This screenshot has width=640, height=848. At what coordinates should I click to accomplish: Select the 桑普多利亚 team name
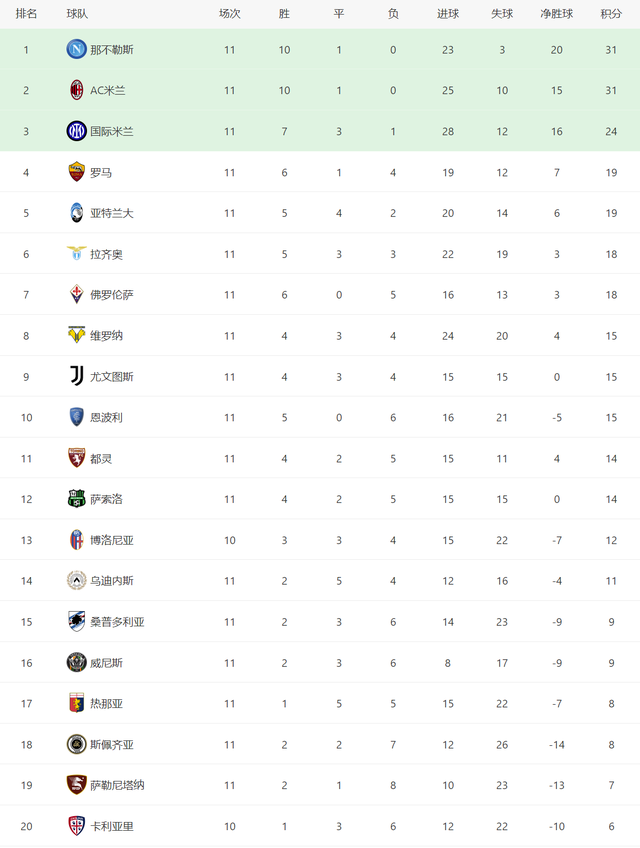(x=117, y=622)
